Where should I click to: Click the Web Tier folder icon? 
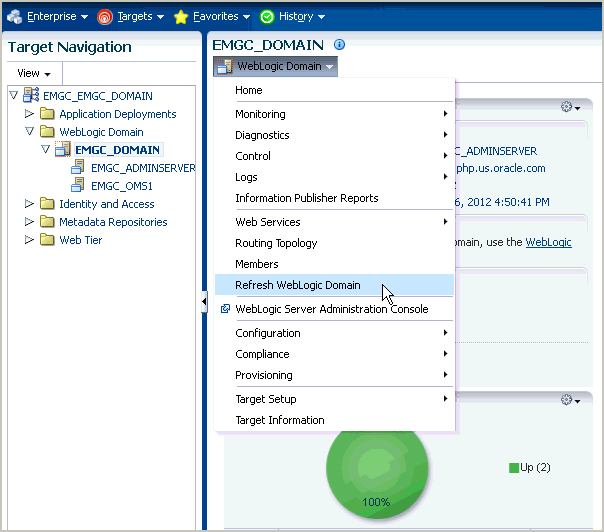click(47, 239)
